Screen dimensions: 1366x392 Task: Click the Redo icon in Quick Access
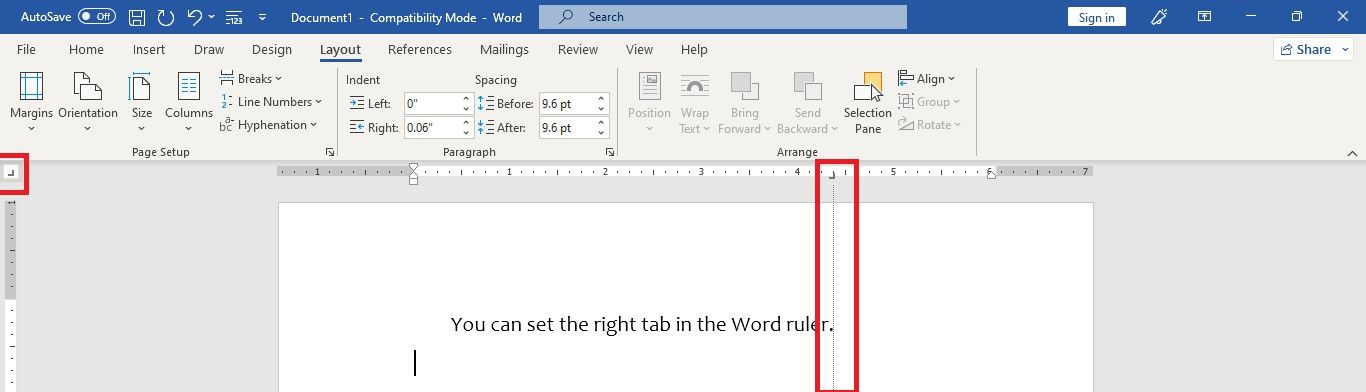[166, 17]
